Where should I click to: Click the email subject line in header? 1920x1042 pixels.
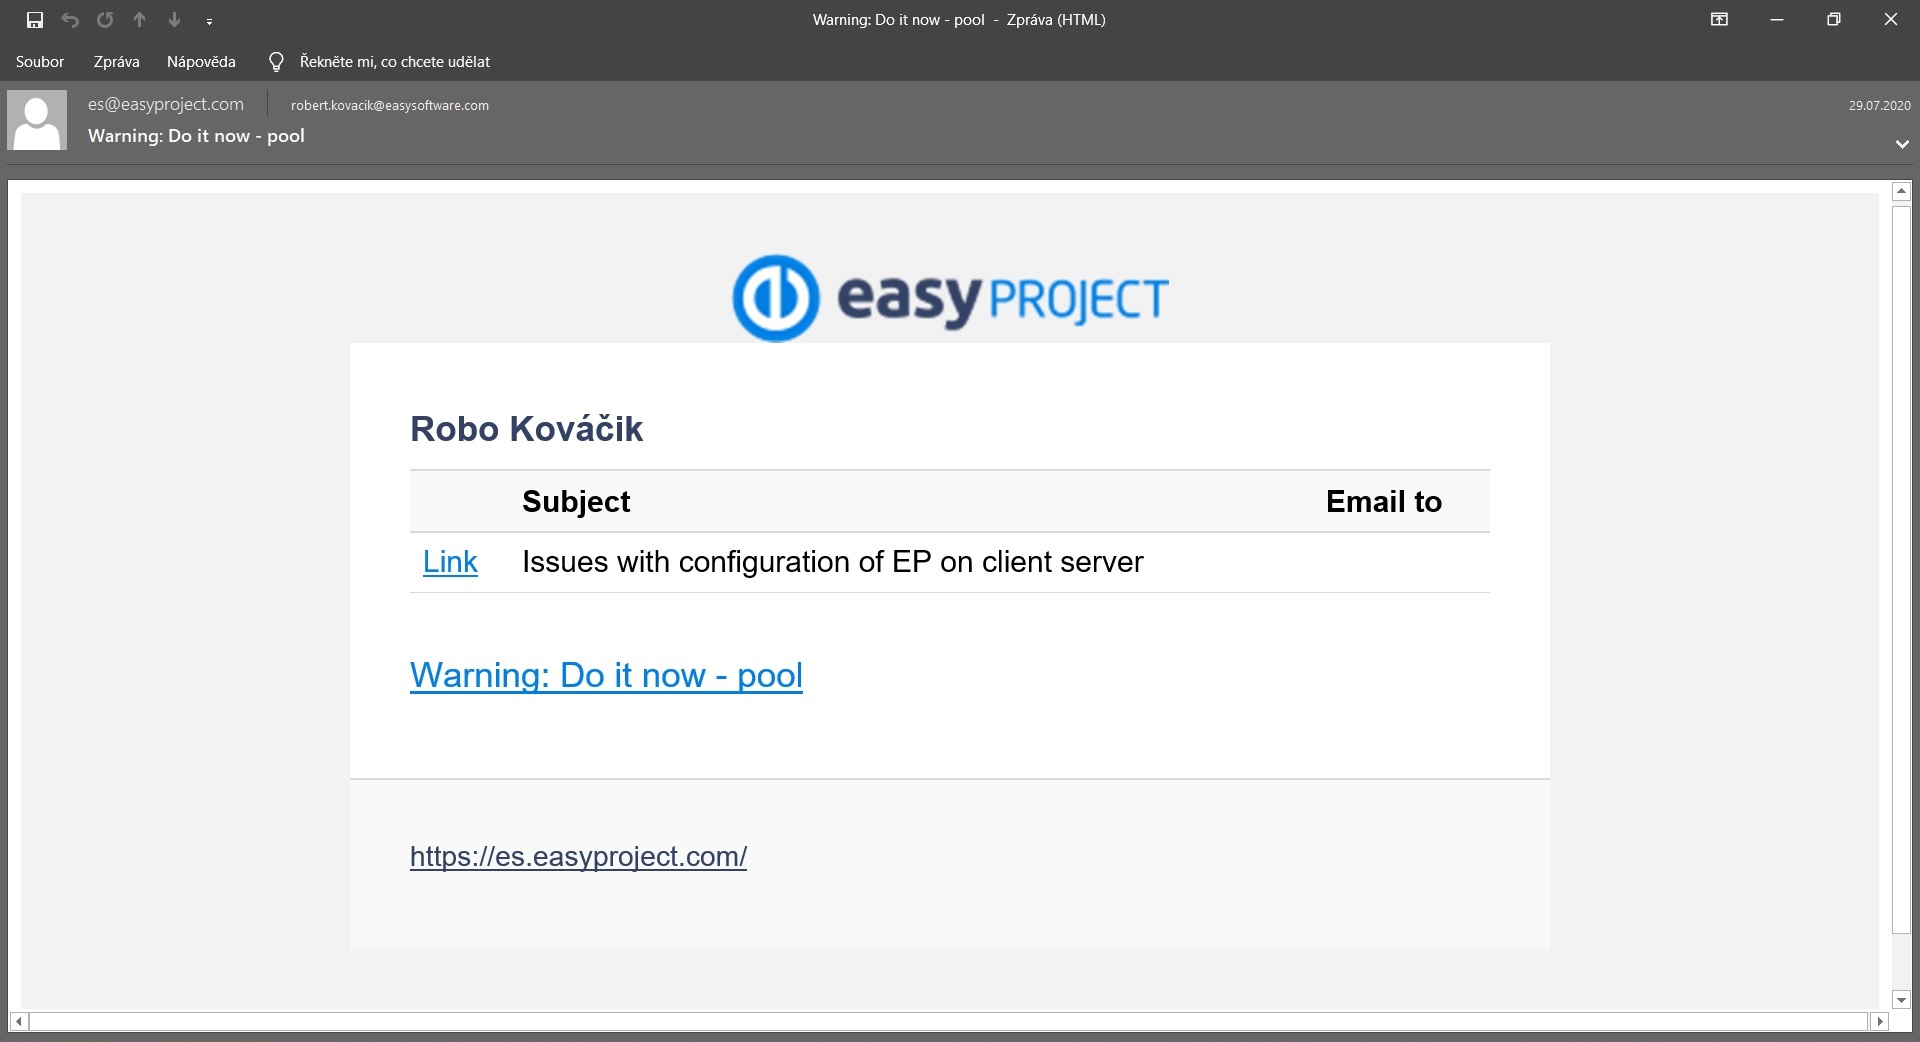(196, 136)
